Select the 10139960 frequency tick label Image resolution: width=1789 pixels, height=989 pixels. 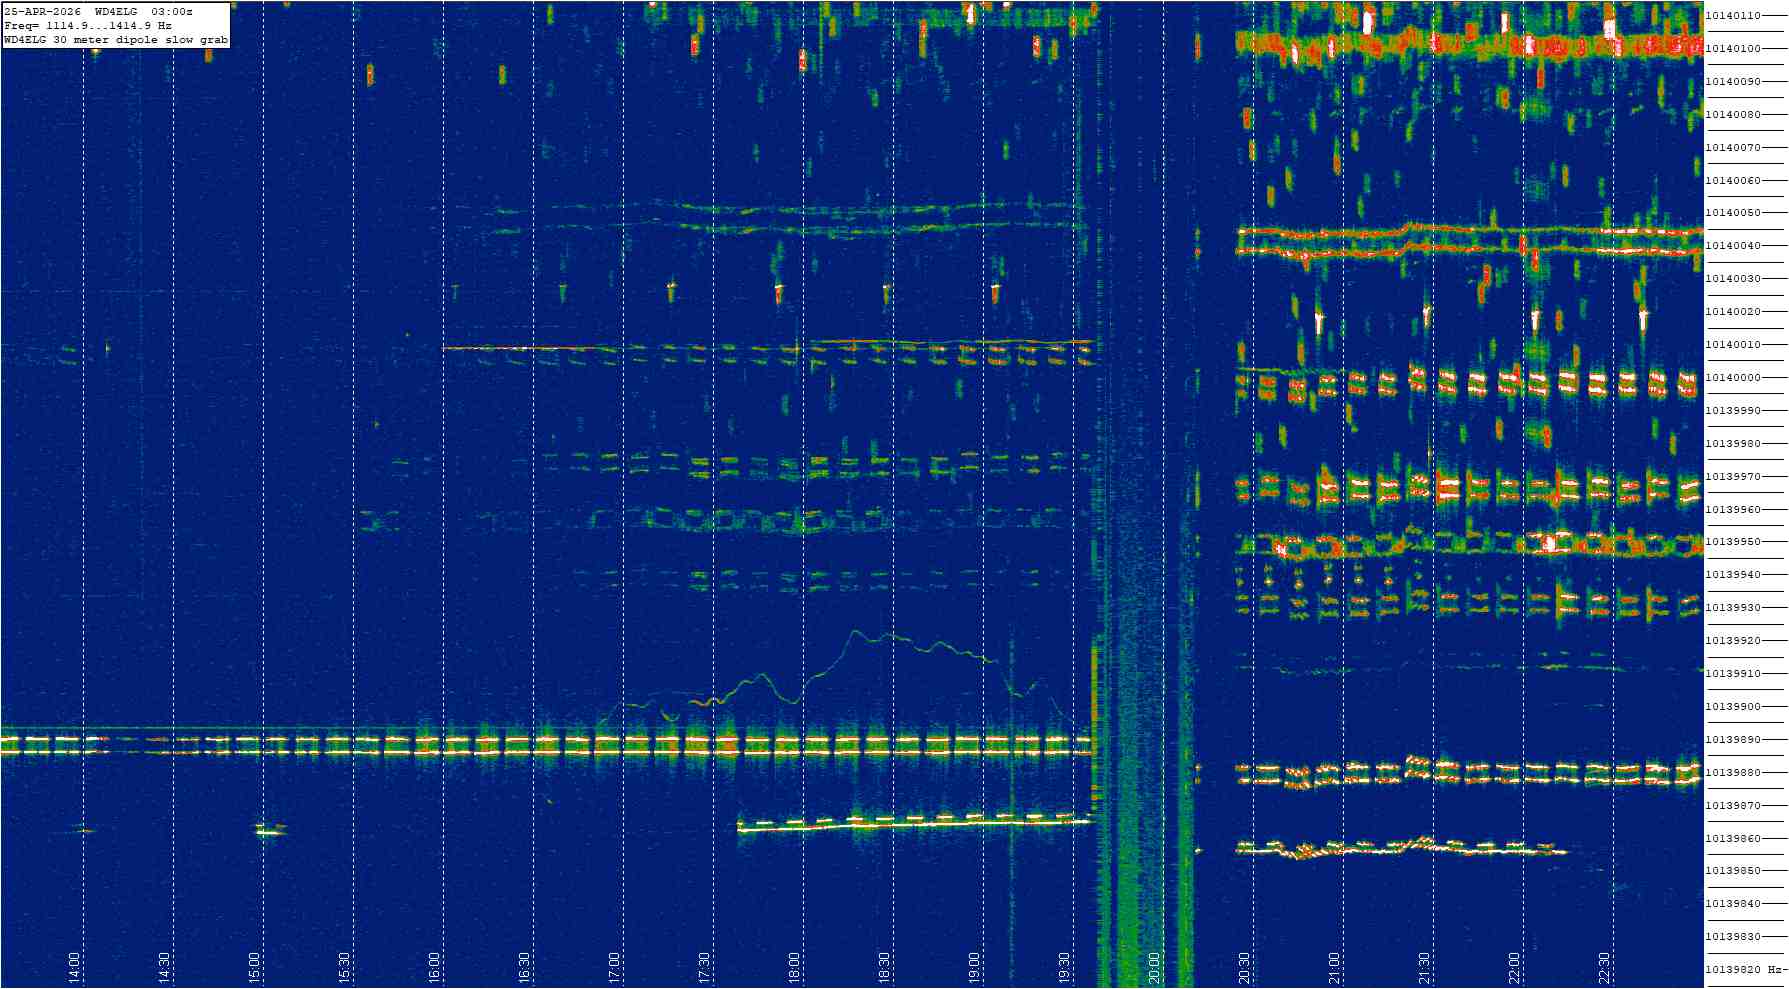(1733, 510)
